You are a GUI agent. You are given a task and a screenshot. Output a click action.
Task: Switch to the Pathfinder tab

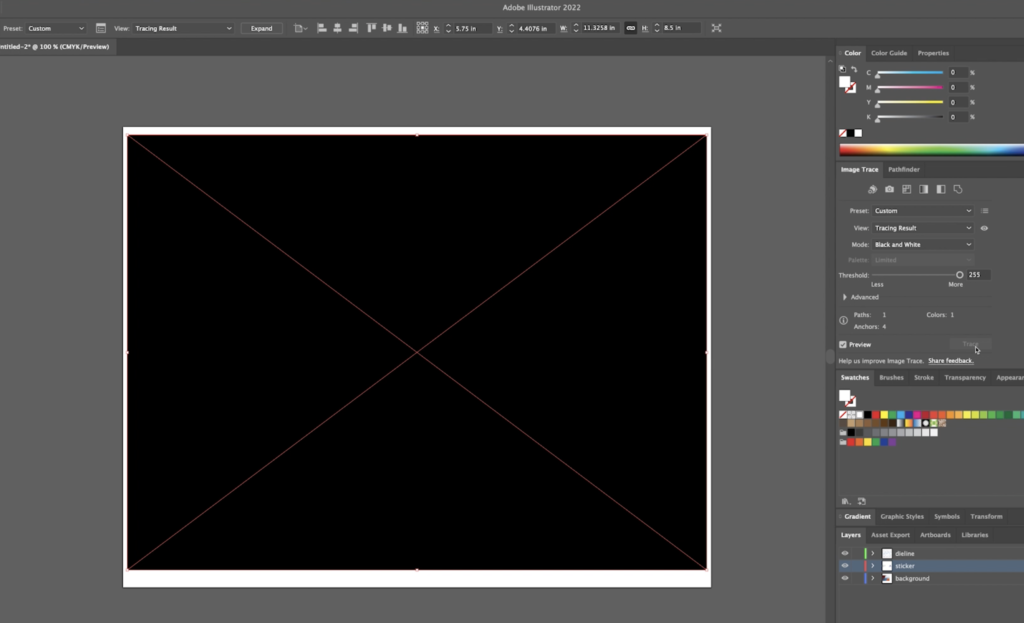point(904,169)
